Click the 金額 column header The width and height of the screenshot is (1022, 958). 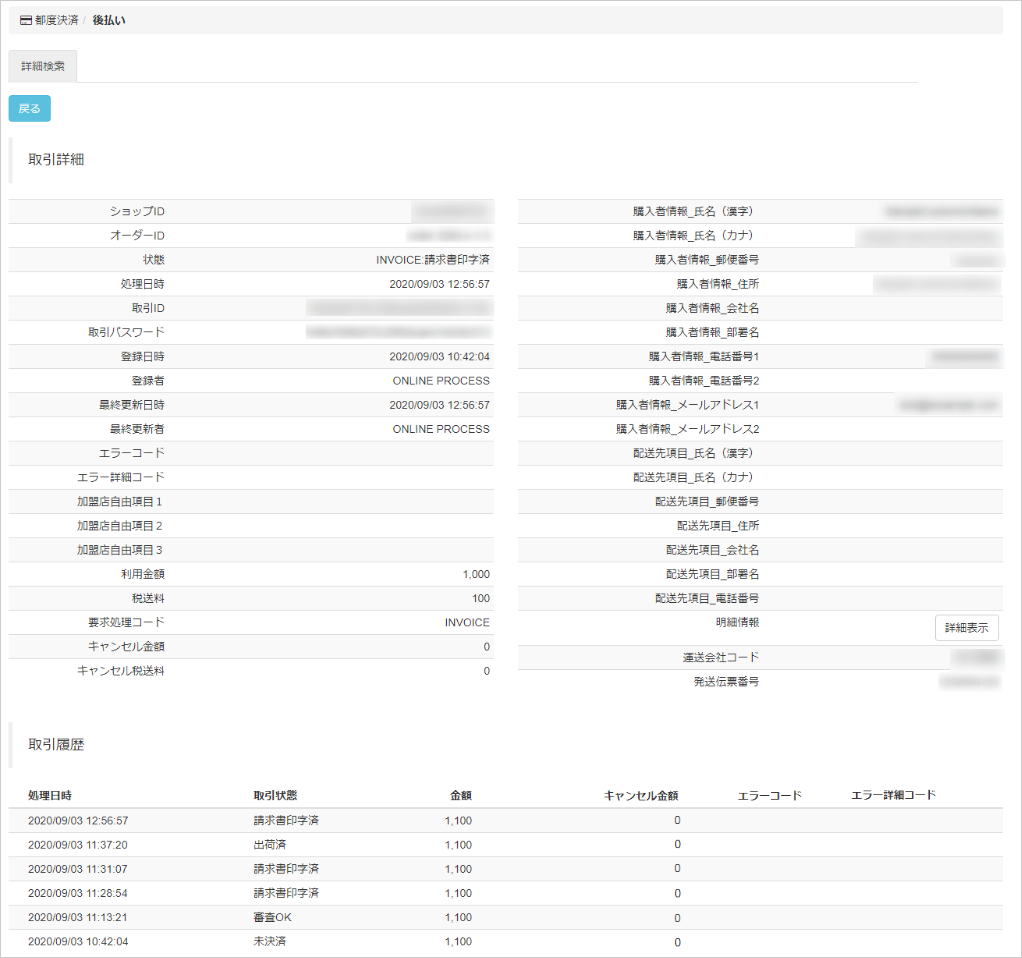coord(460,796)
